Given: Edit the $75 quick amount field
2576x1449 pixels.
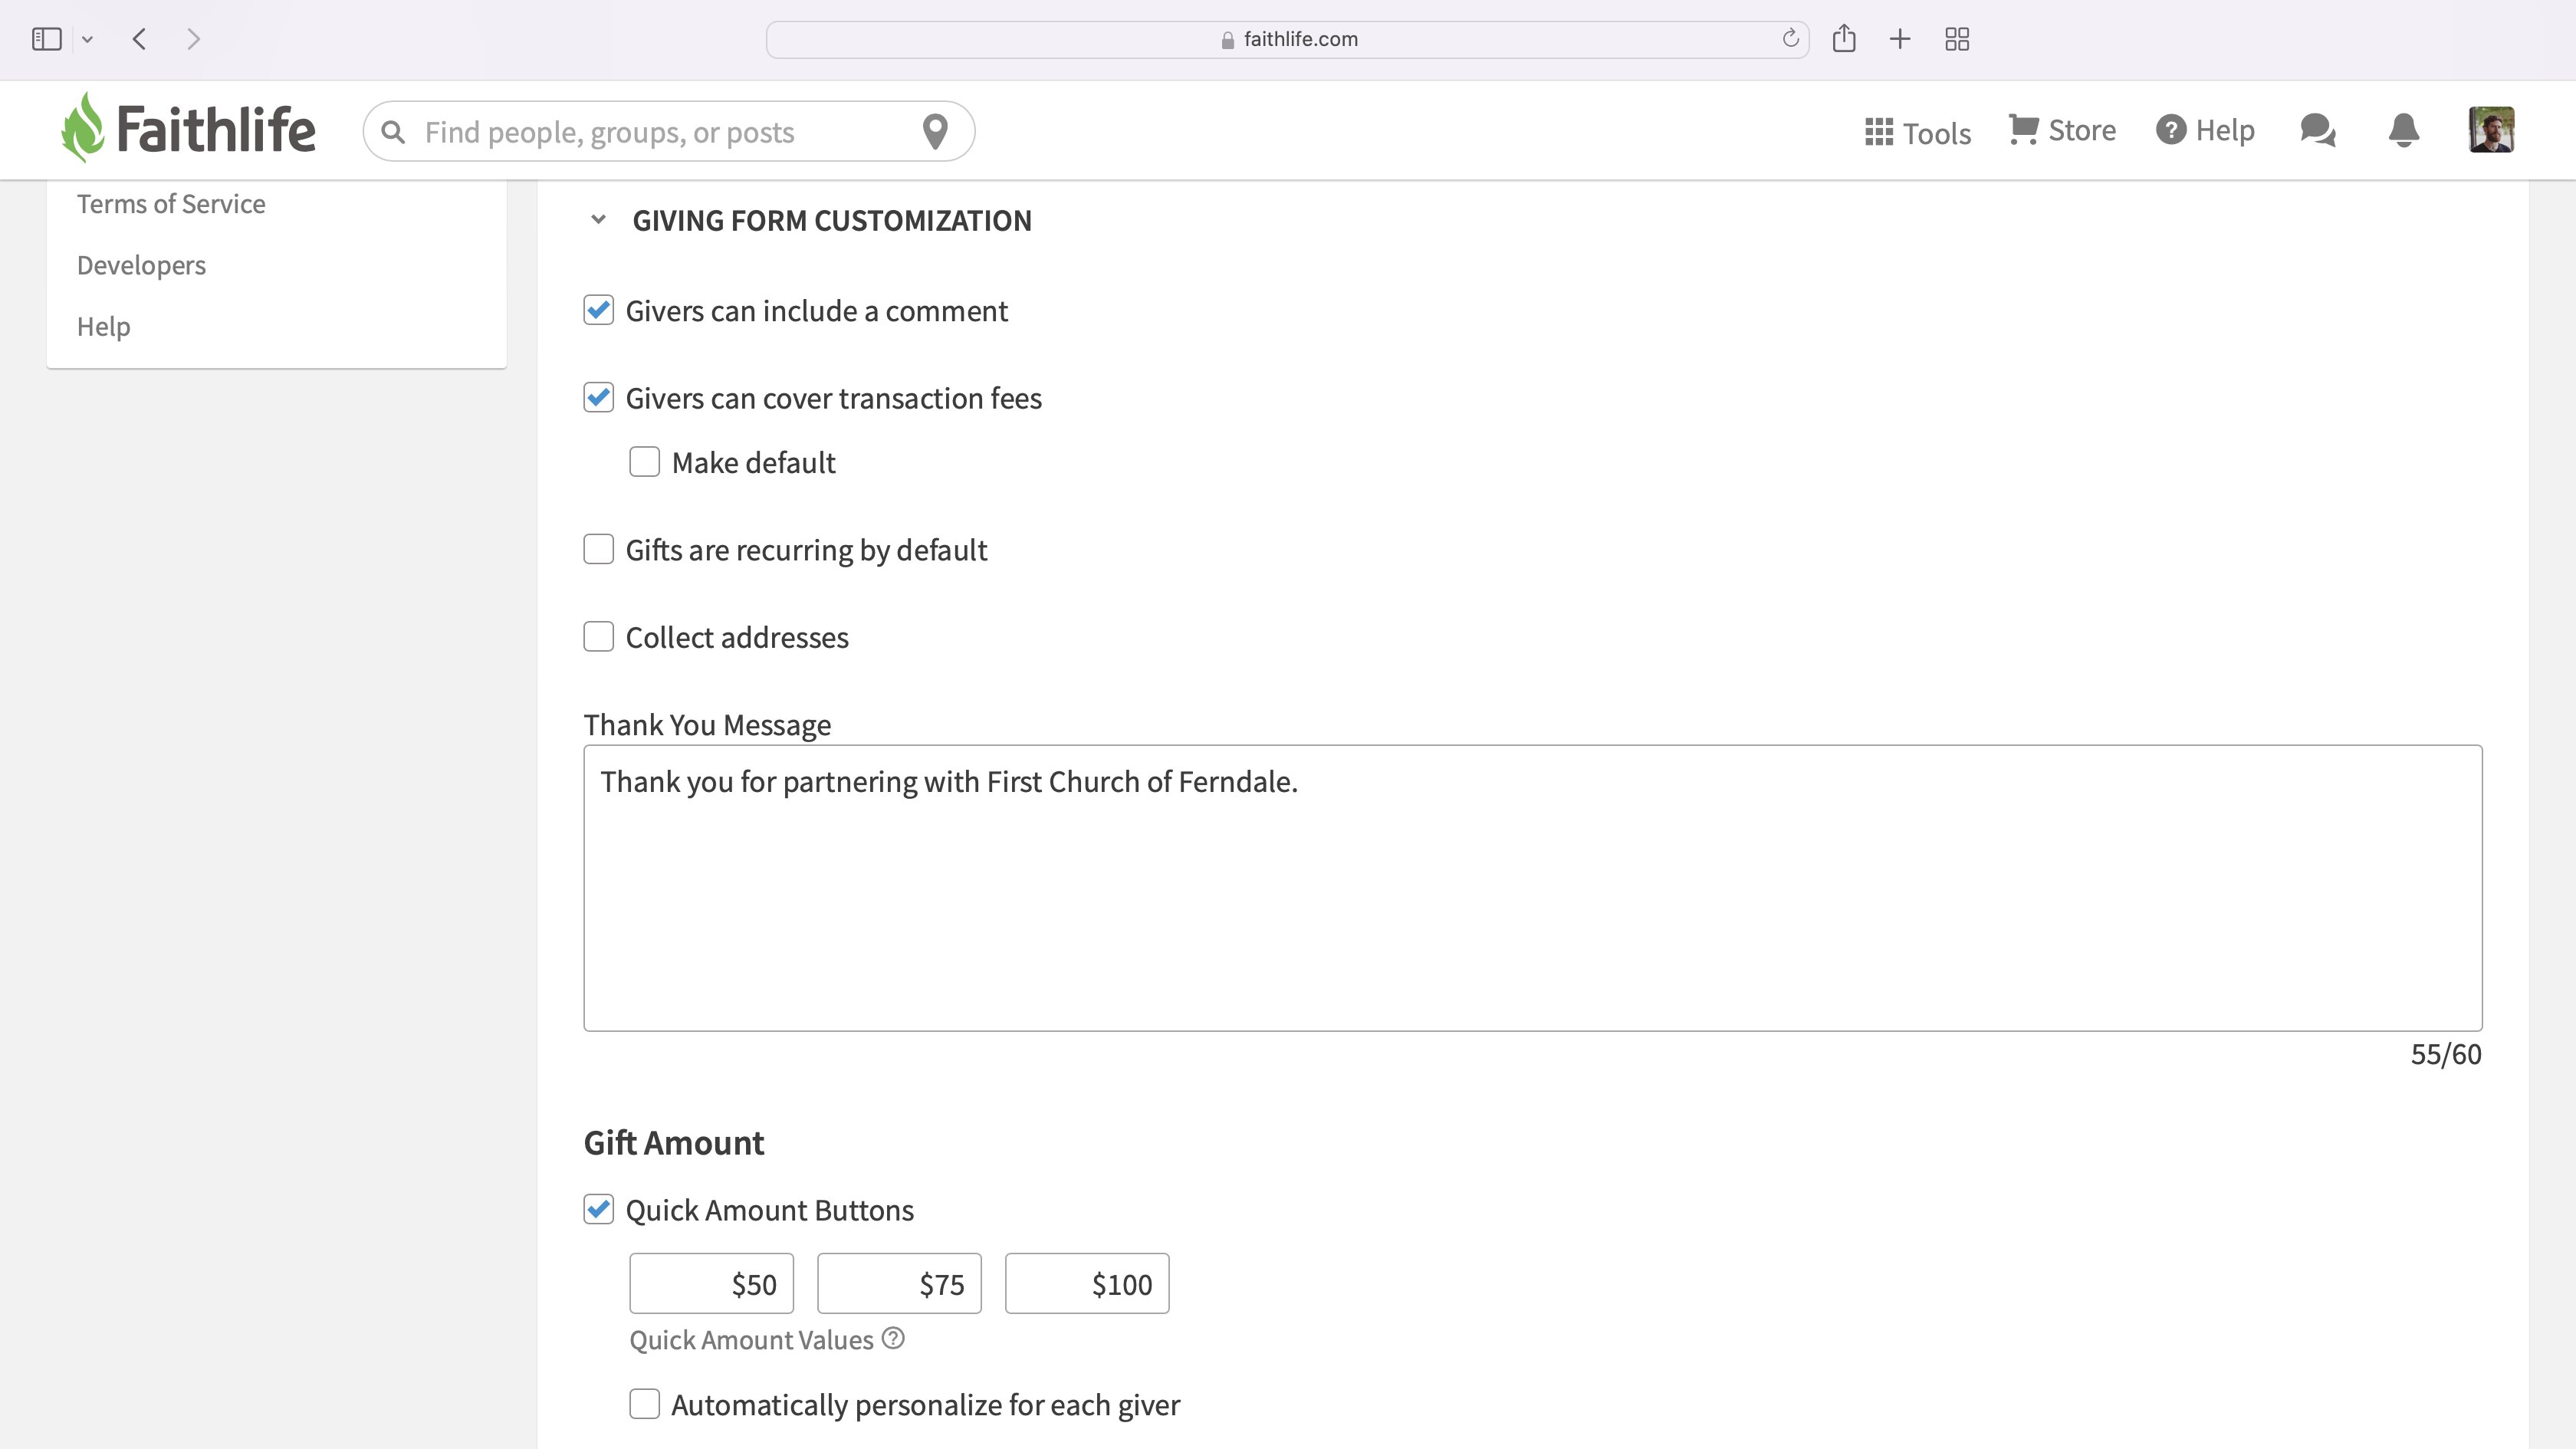Looking at the screenshot, I should (x=899, y=1283).
